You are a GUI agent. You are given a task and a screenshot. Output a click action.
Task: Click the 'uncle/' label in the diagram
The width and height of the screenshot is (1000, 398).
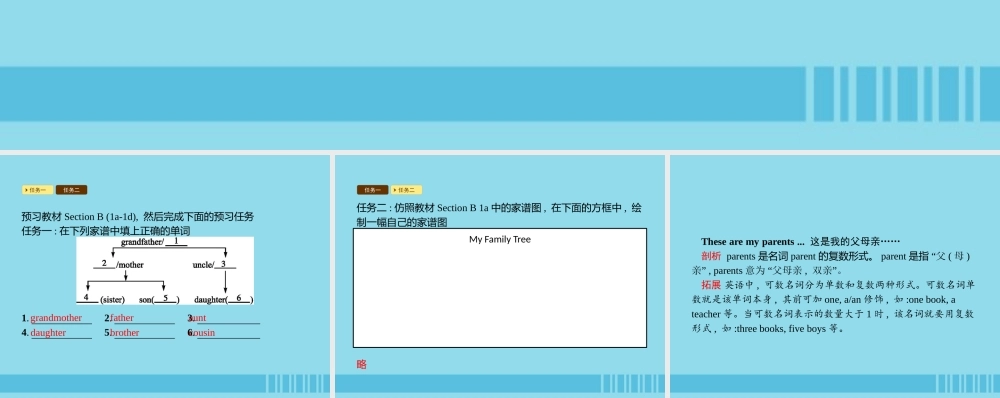coord(203,265)
